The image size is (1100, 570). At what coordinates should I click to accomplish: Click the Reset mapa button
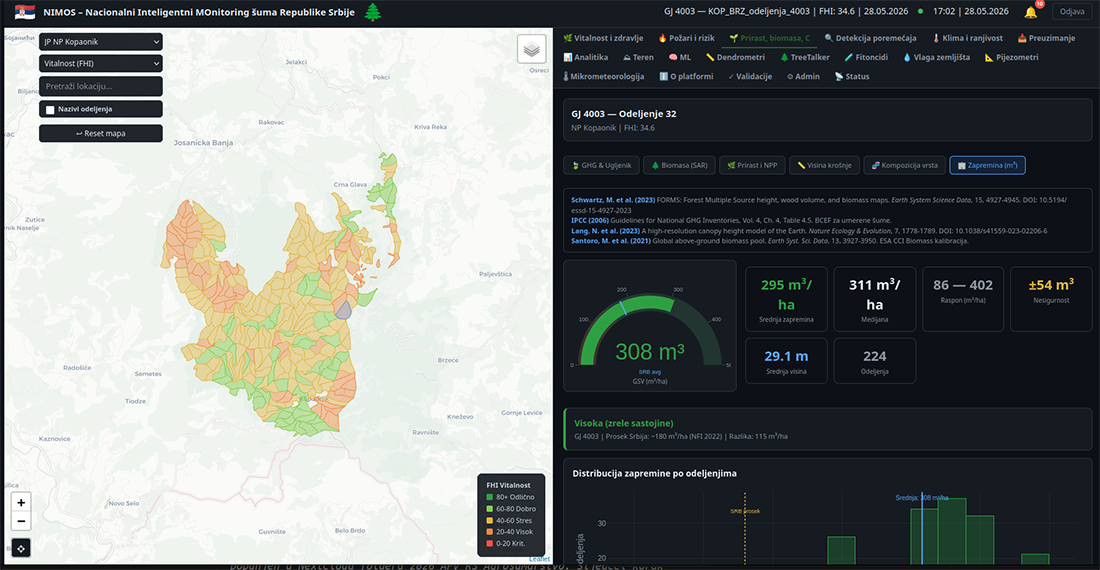pyautogui.click(x=101, y=133)
